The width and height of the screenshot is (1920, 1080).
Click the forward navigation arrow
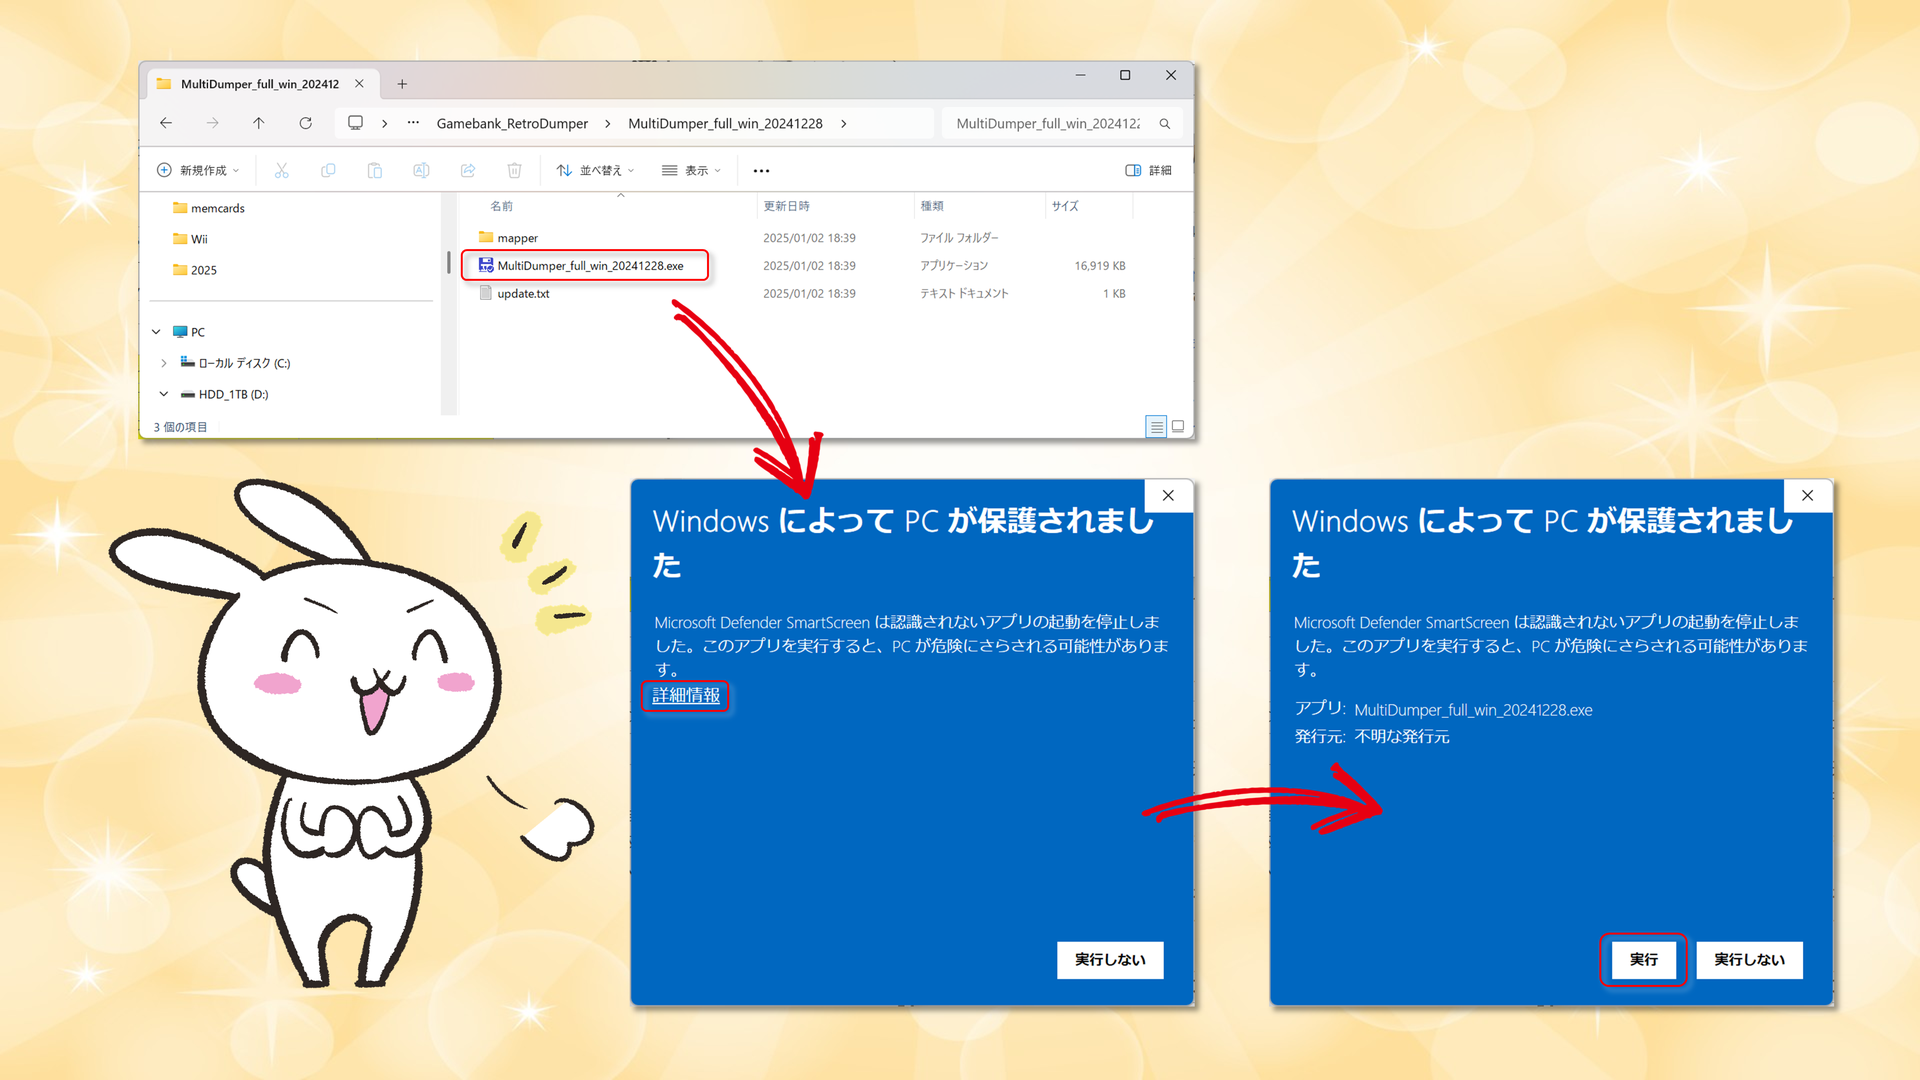(x=212, y=123)
